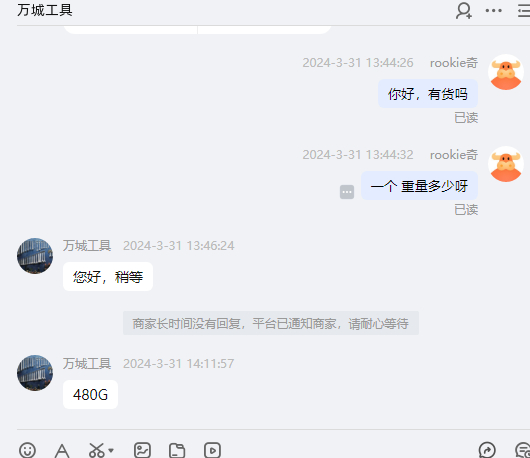Select the 您好，稍等 message bubble
This screenshot has height=458, width=530.
point(108,276)
